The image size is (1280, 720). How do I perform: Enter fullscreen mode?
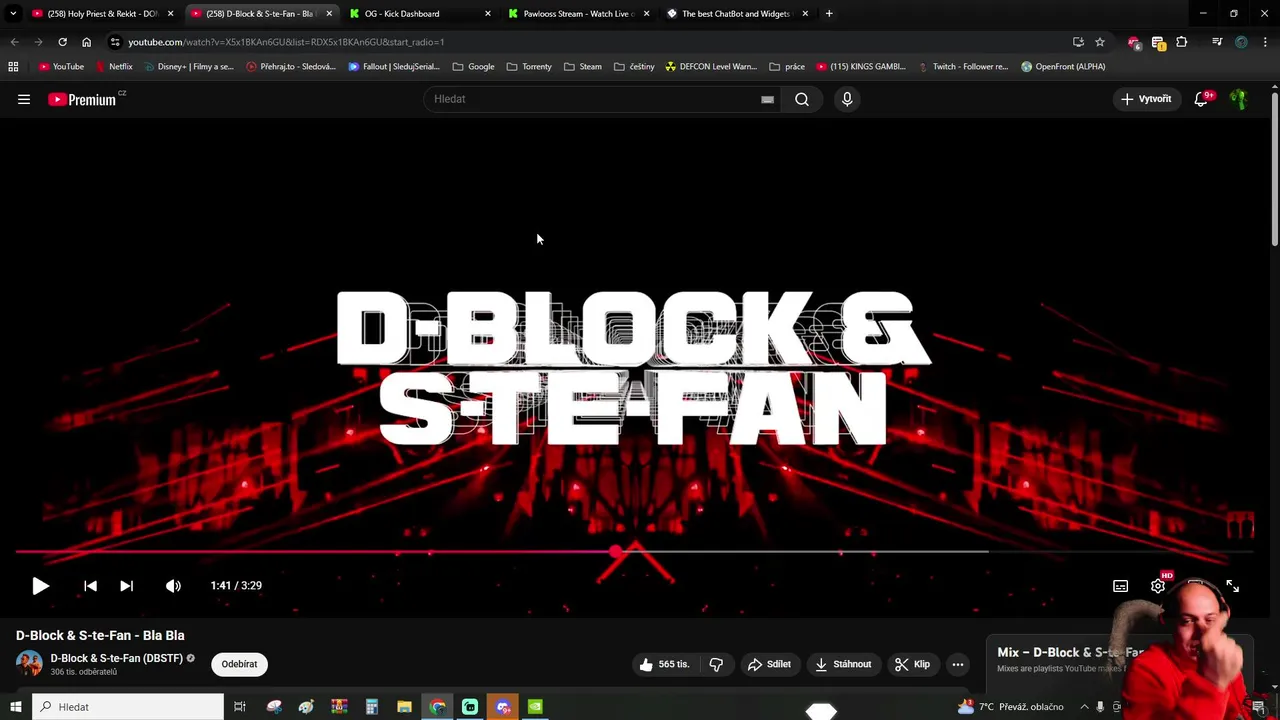(1232, 586)
